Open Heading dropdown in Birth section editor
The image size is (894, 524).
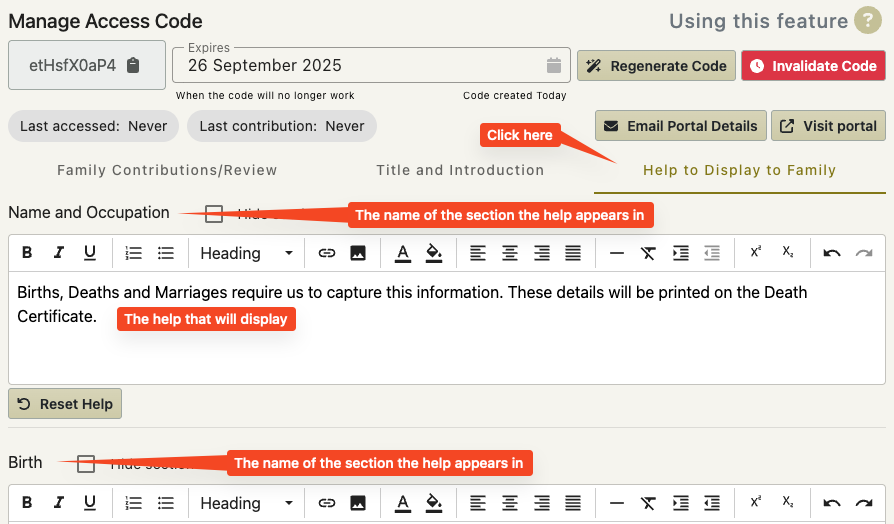pyautogui.click(x=246, y=502)
